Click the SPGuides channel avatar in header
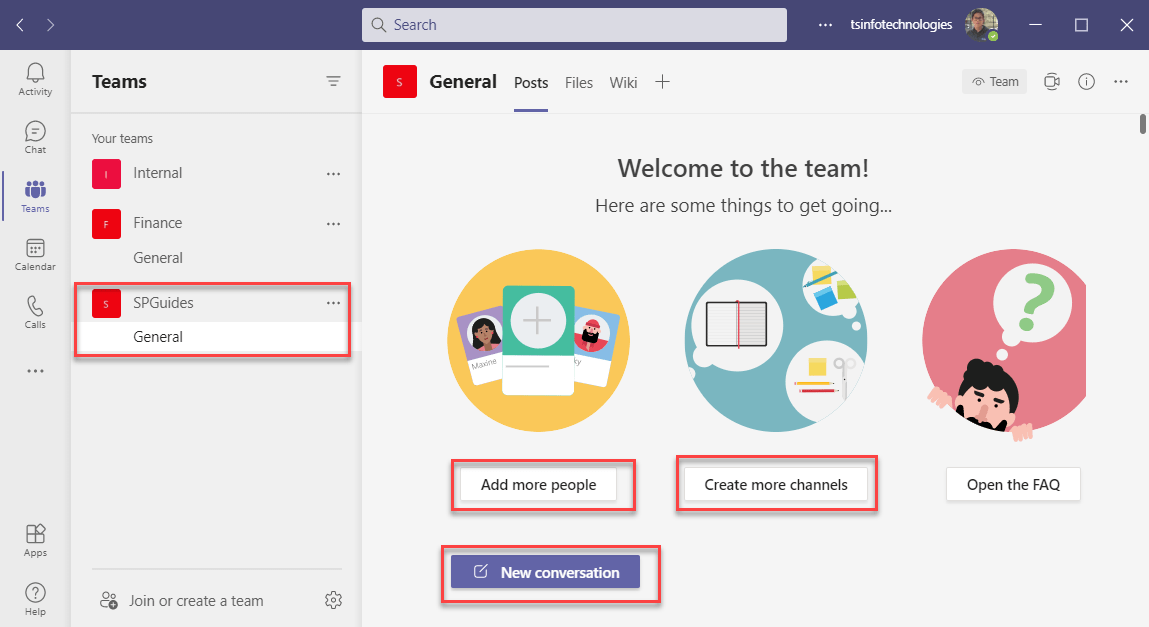Viewport: 1149px width, 627px height. [x=399, y=81]
